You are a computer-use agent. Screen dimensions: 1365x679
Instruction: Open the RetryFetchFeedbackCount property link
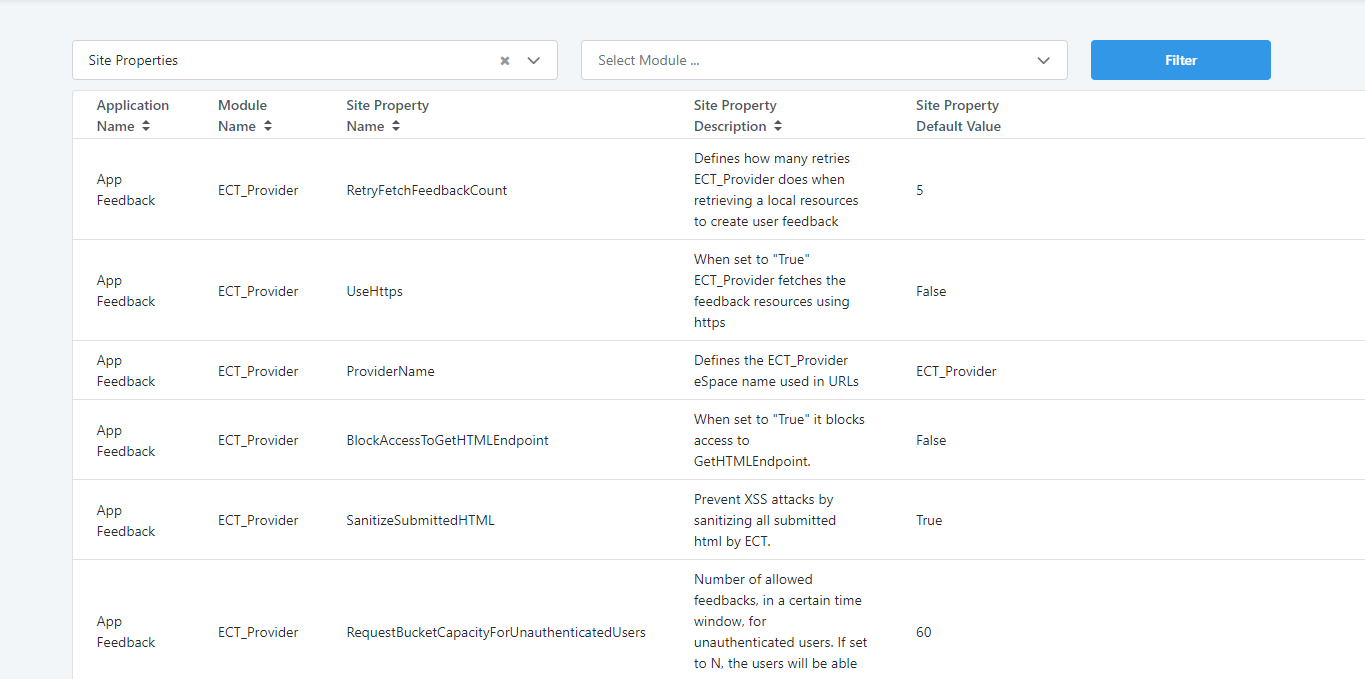426,190
